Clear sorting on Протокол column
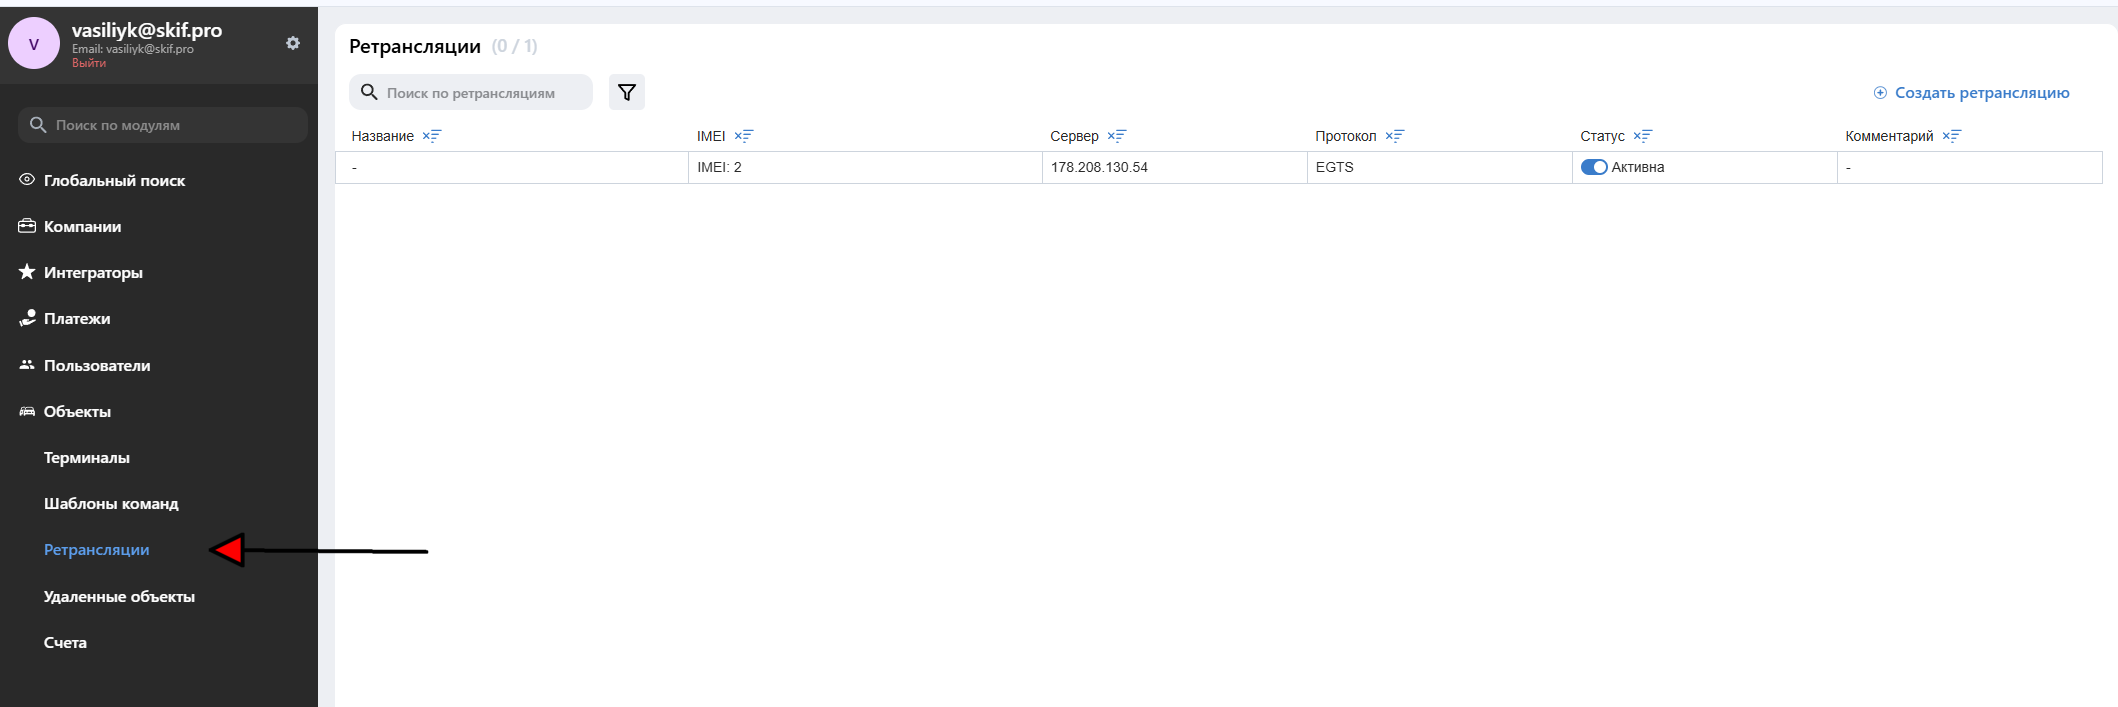Viewport: 2118px width, 707px height. click(1394, 136)
